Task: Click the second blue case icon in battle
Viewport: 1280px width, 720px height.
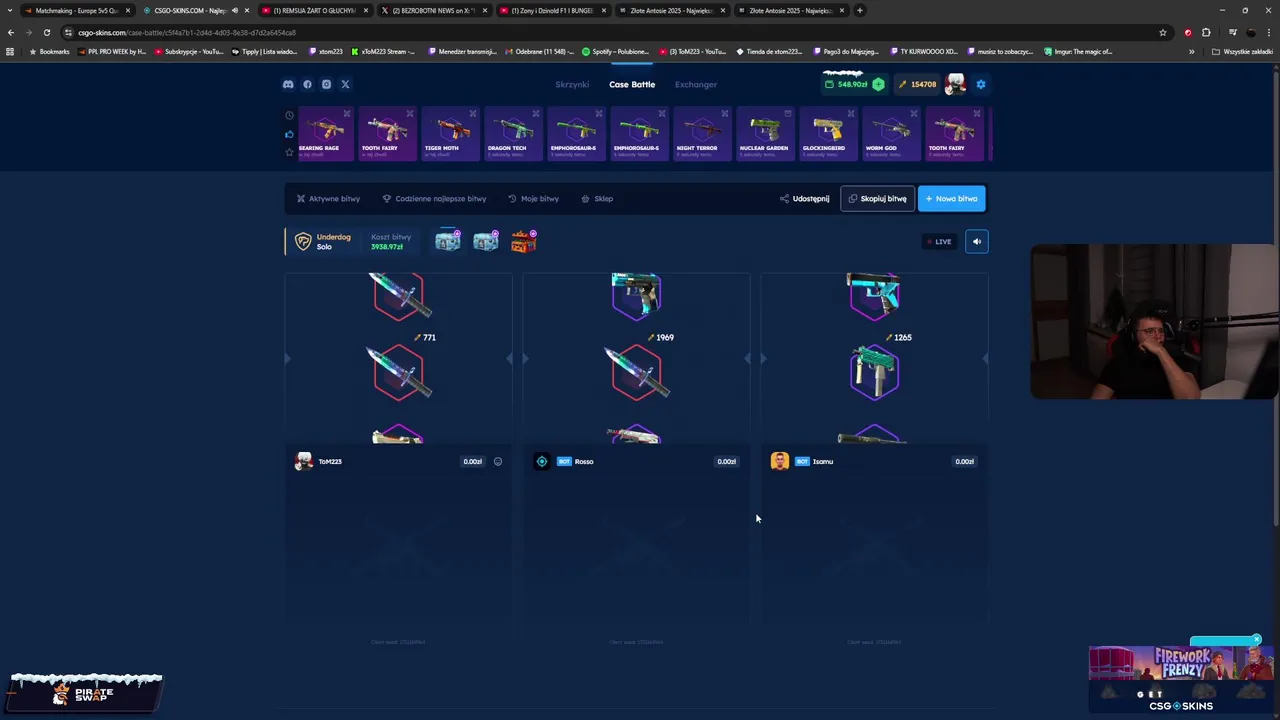Action: point(485,241)
